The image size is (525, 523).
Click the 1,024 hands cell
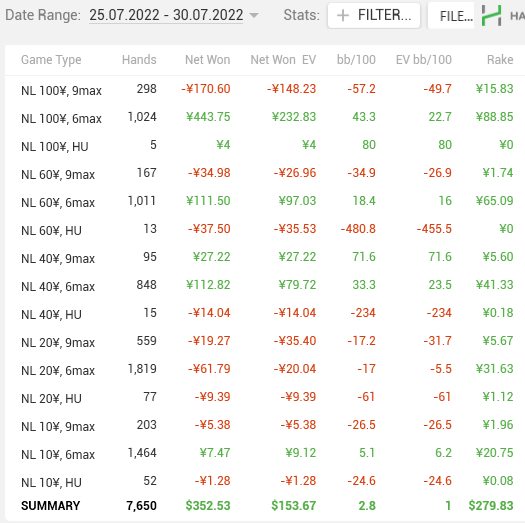click(142, 117)
